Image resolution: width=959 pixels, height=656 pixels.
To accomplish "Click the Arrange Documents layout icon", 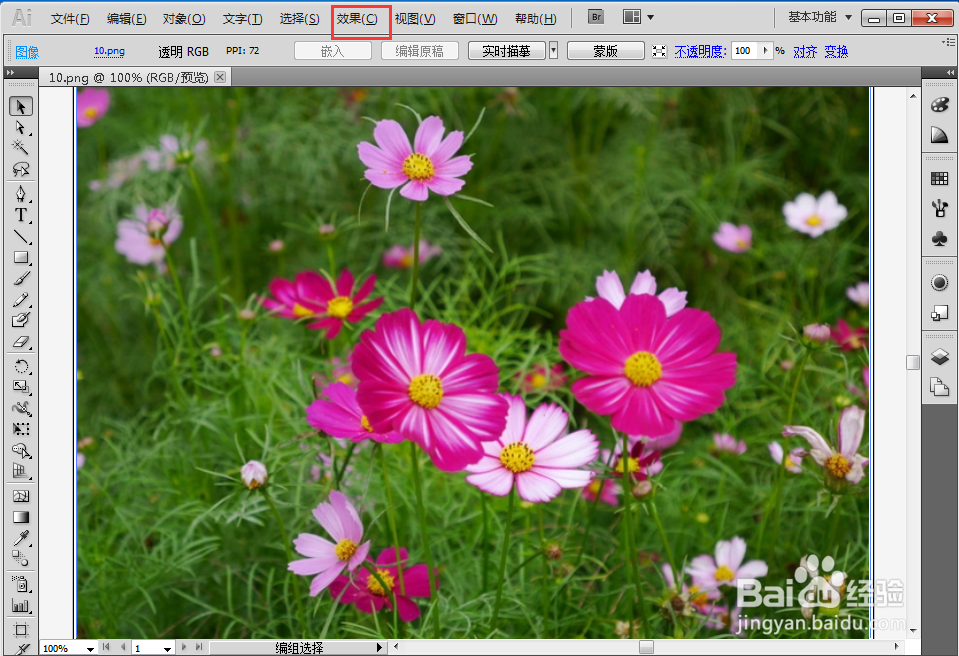I will coord(632,17).
